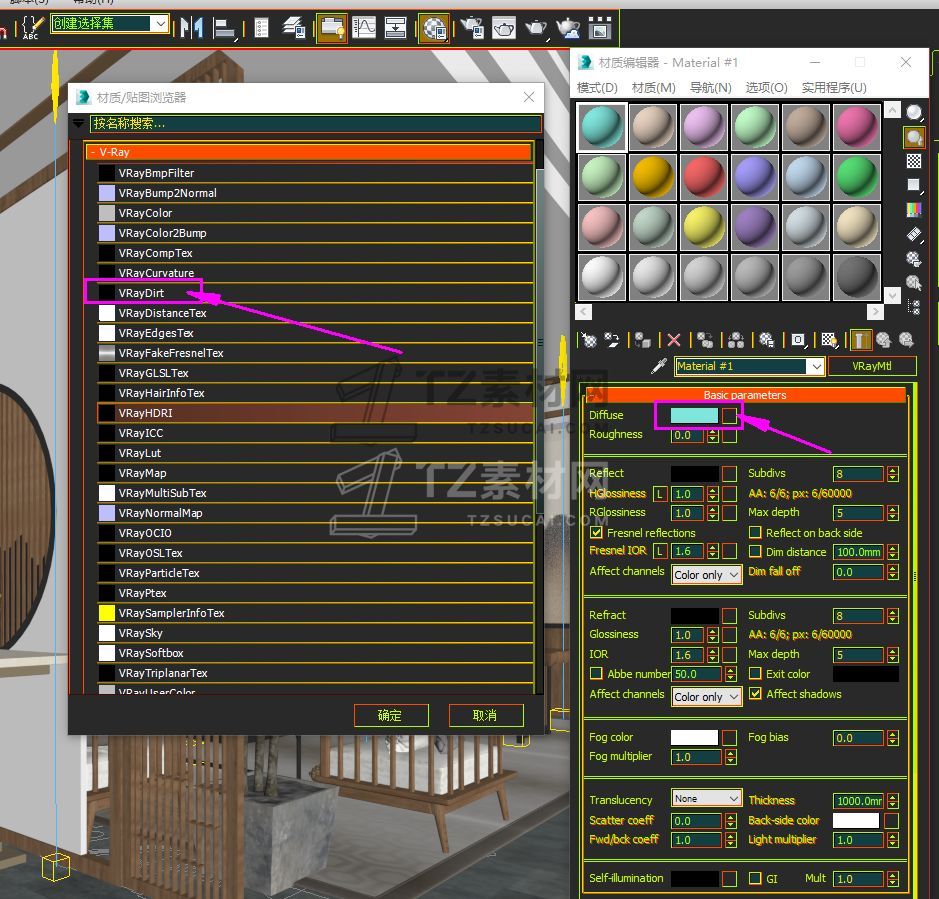Click the 确定 button in browser
The width and height of the screenshot is (939, 899).
390,715
